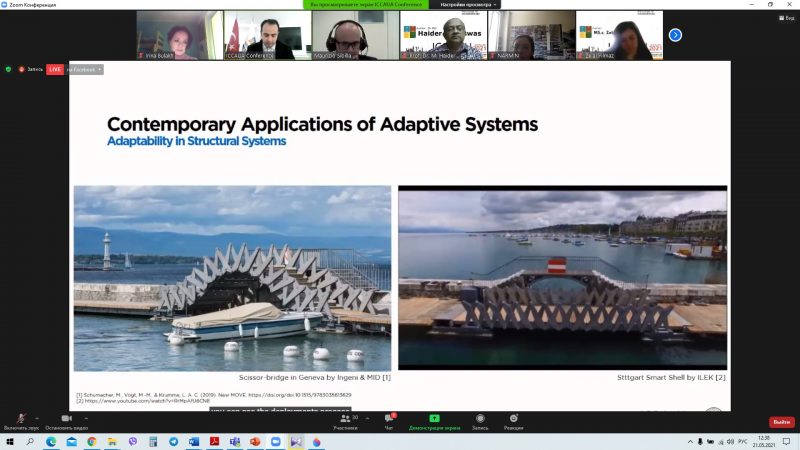Click the red Запись recording indicator
Screen dimensions: 800x450
tap(31, 69)
